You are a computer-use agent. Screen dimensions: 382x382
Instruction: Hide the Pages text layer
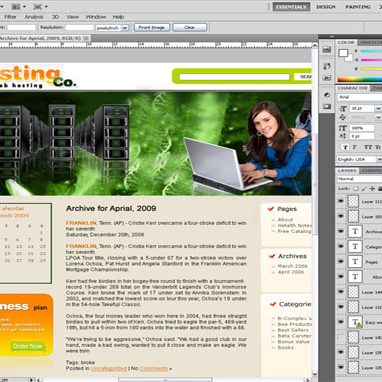click(x=341, y=261)
